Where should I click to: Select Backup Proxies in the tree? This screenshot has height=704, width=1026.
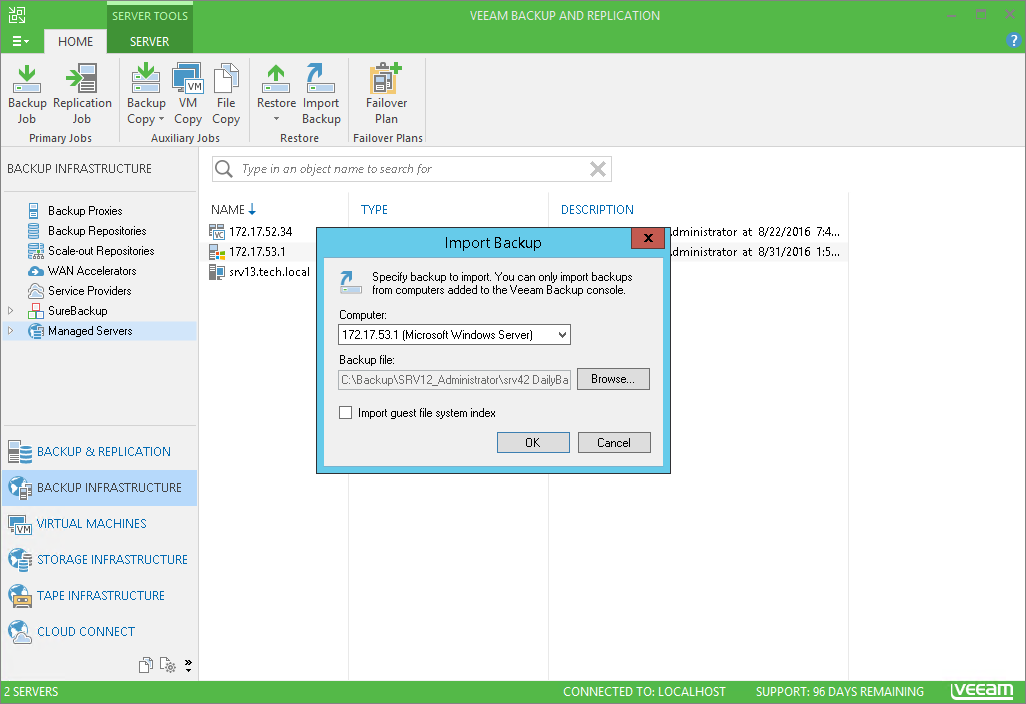(x=85, y=211)
